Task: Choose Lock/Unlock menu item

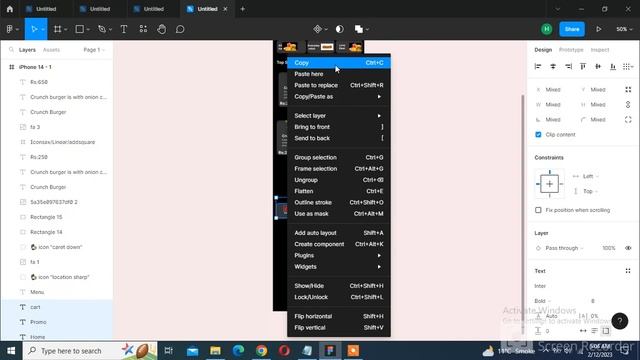Action: [338, 297]
